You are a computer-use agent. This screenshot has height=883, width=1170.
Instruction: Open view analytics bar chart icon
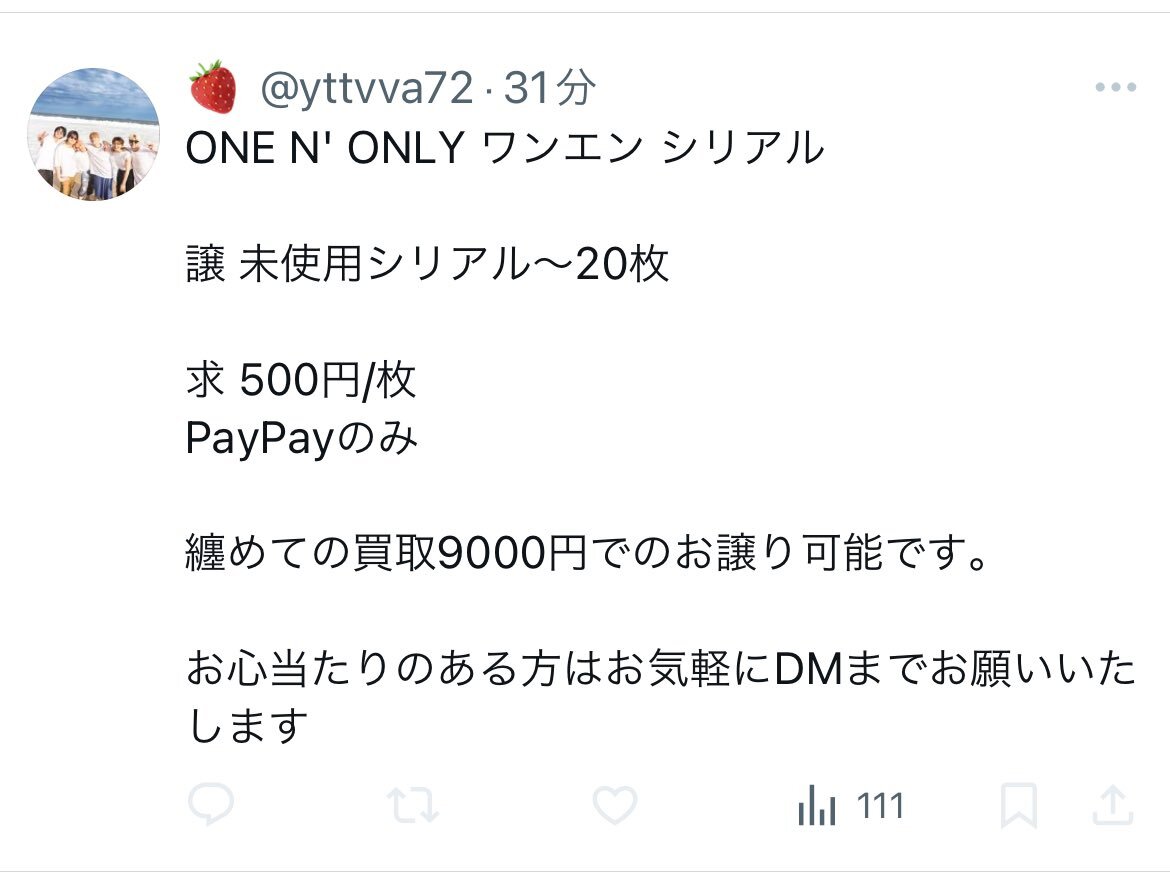click(817, 805)
